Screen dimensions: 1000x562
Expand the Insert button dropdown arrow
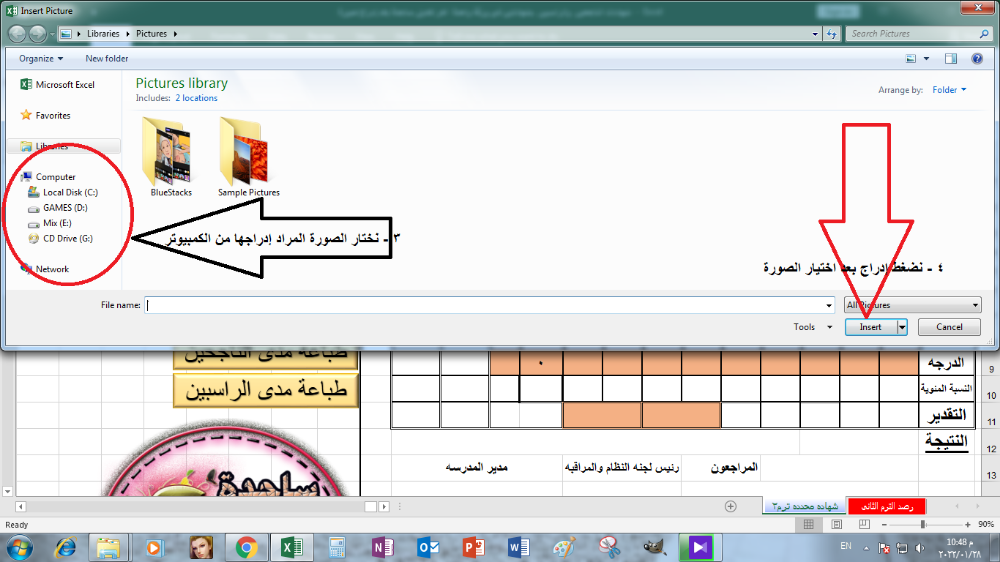coord(902,327)
